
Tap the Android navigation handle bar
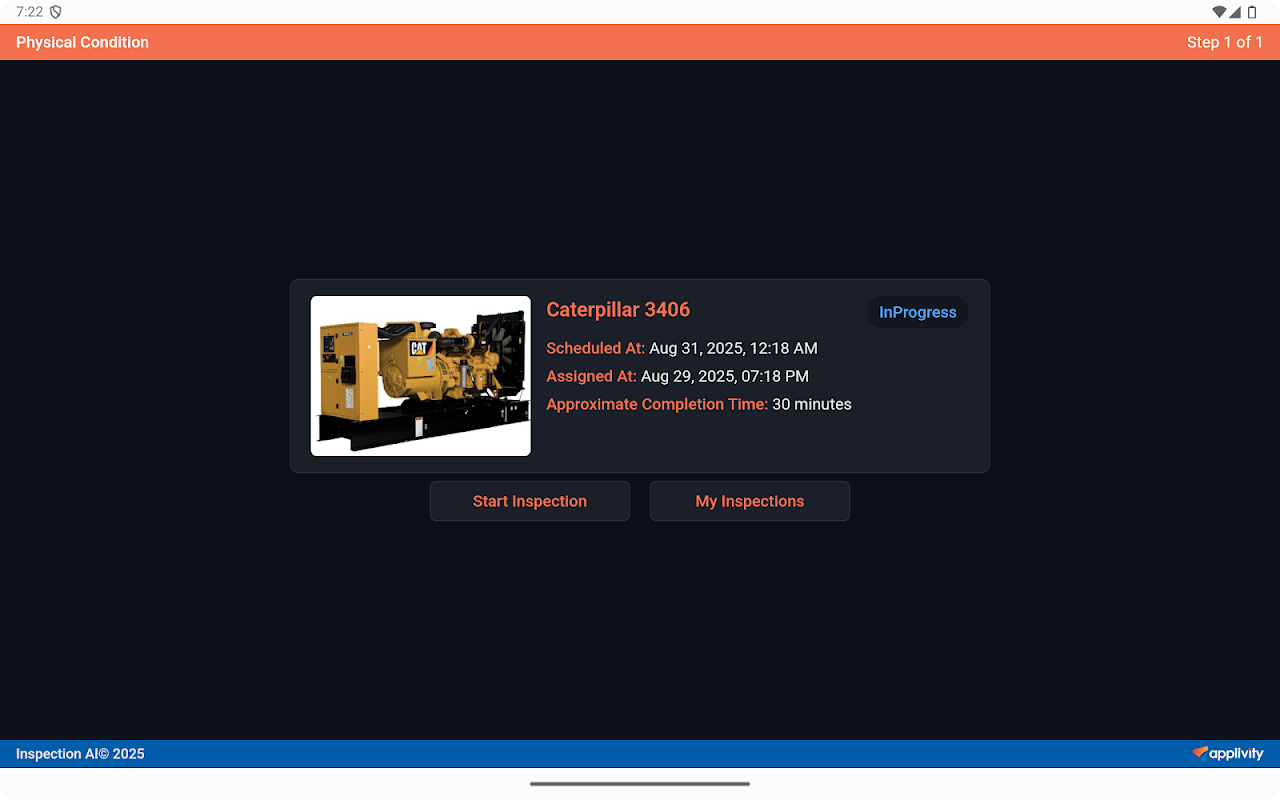640,784
